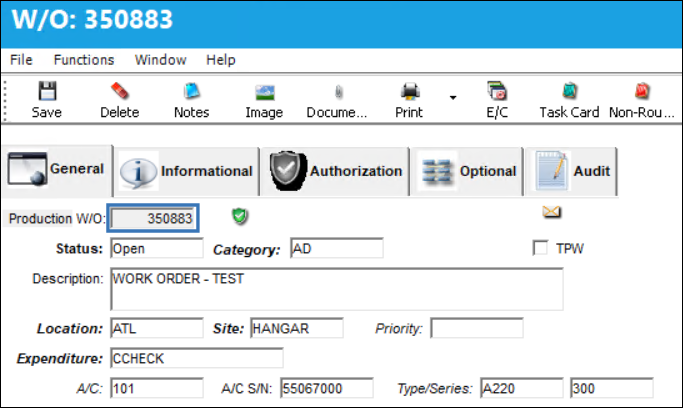
Task: Click the toolbar grip handle dots
Action: pos(5,101)
